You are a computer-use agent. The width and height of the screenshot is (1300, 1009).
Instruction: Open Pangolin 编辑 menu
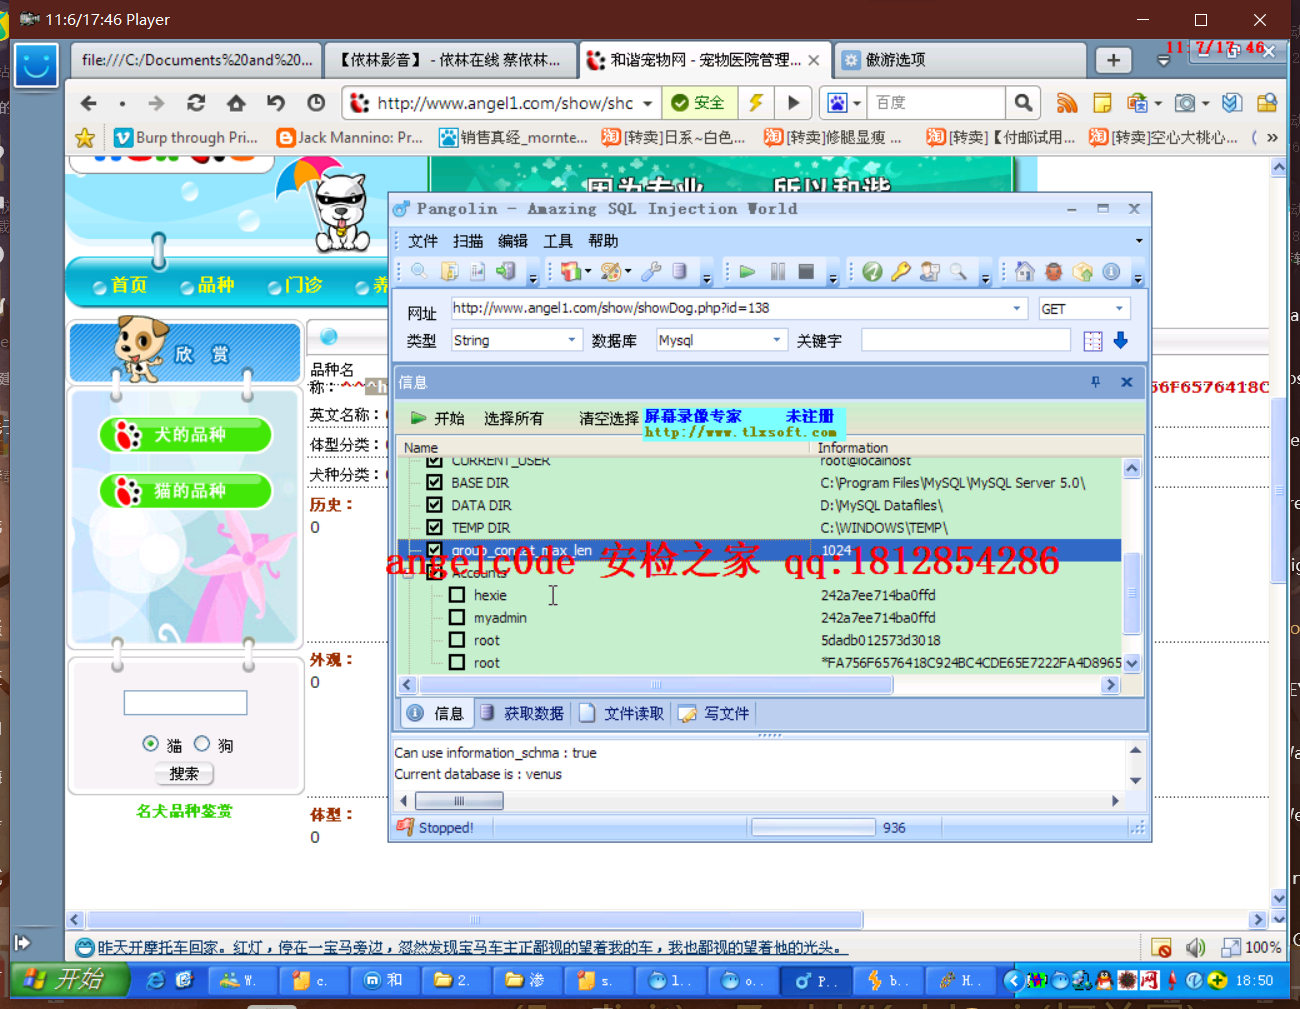[x=513, y=241]
